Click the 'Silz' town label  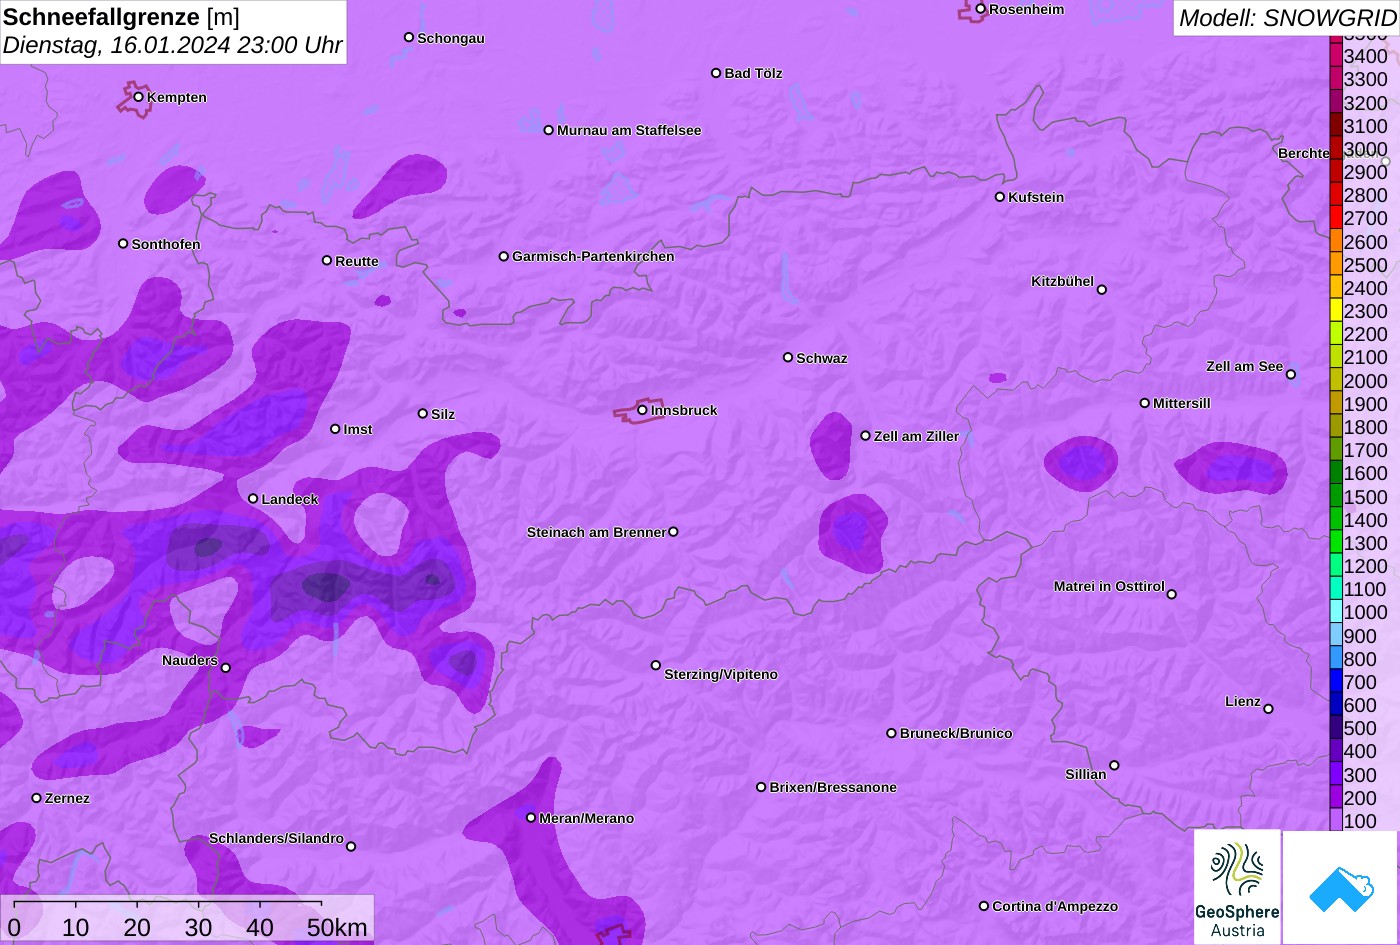[443, 414]
